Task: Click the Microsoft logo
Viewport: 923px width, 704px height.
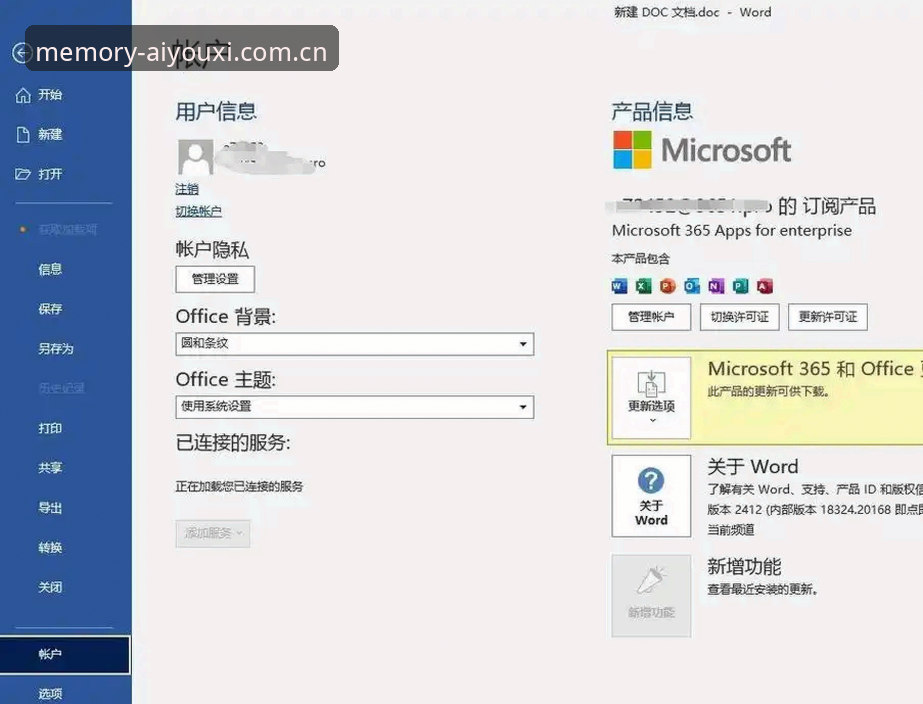Action: tap(702, 150)
